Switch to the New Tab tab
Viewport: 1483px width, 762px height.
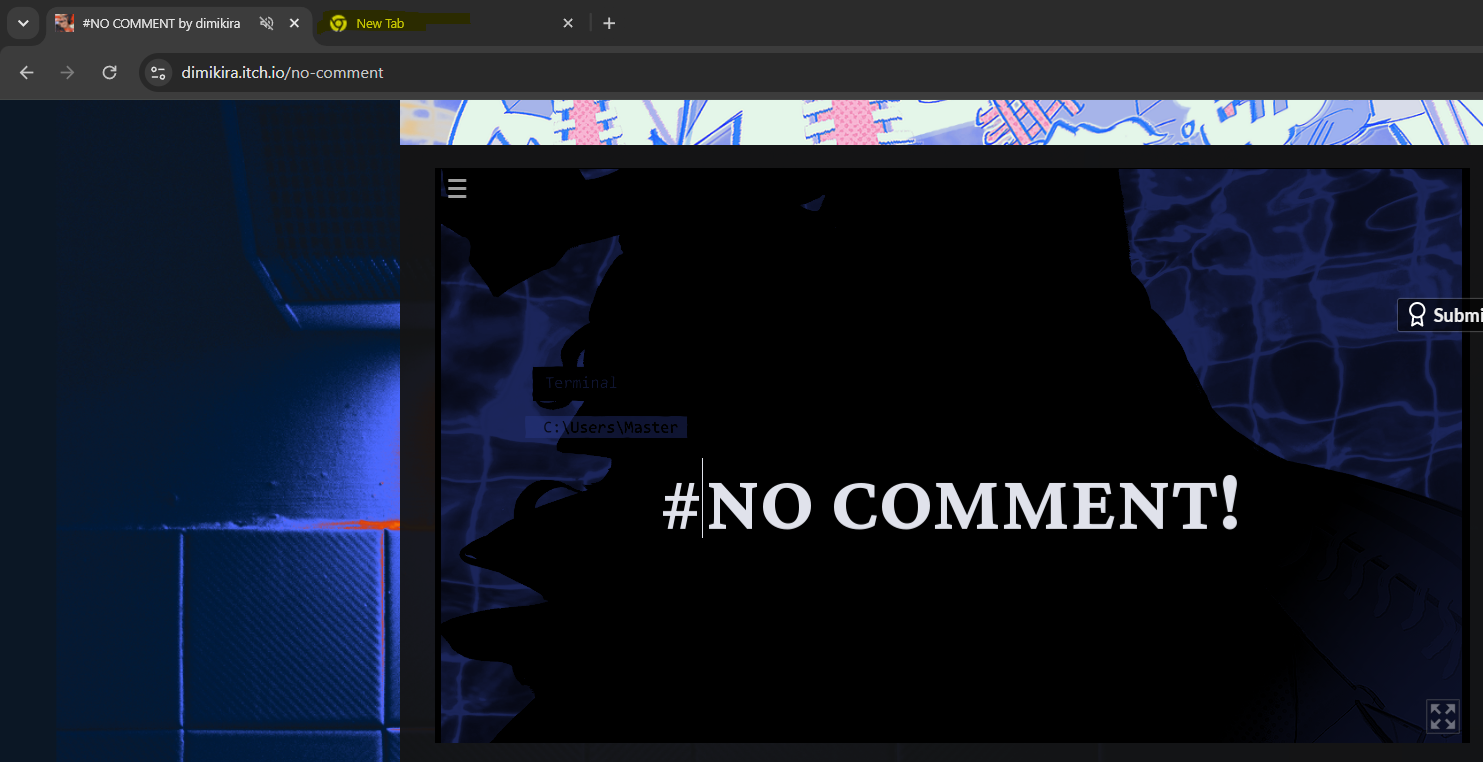450,23
